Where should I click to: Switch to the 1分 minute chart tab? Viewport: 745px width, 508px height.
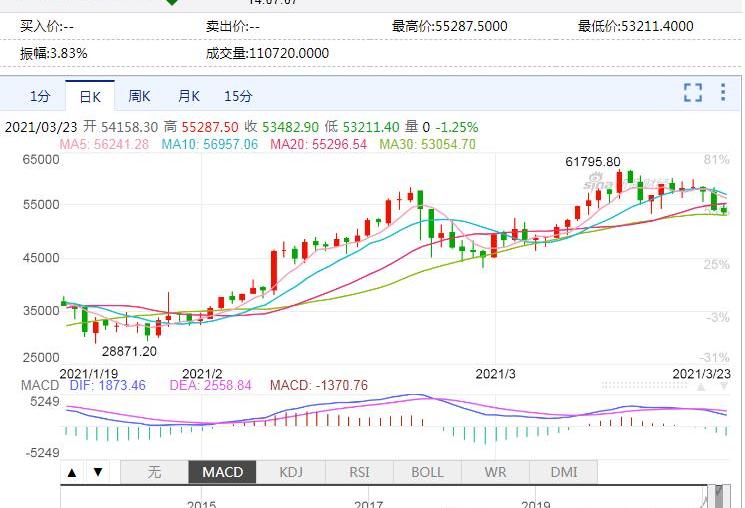(39, 96)
